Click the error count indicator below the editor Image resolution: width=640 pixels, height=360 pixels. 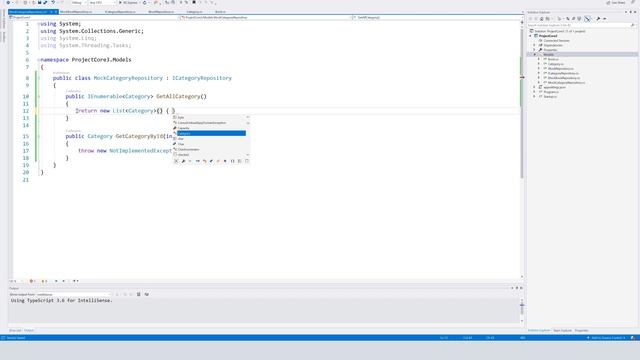[x=33, y=281]
